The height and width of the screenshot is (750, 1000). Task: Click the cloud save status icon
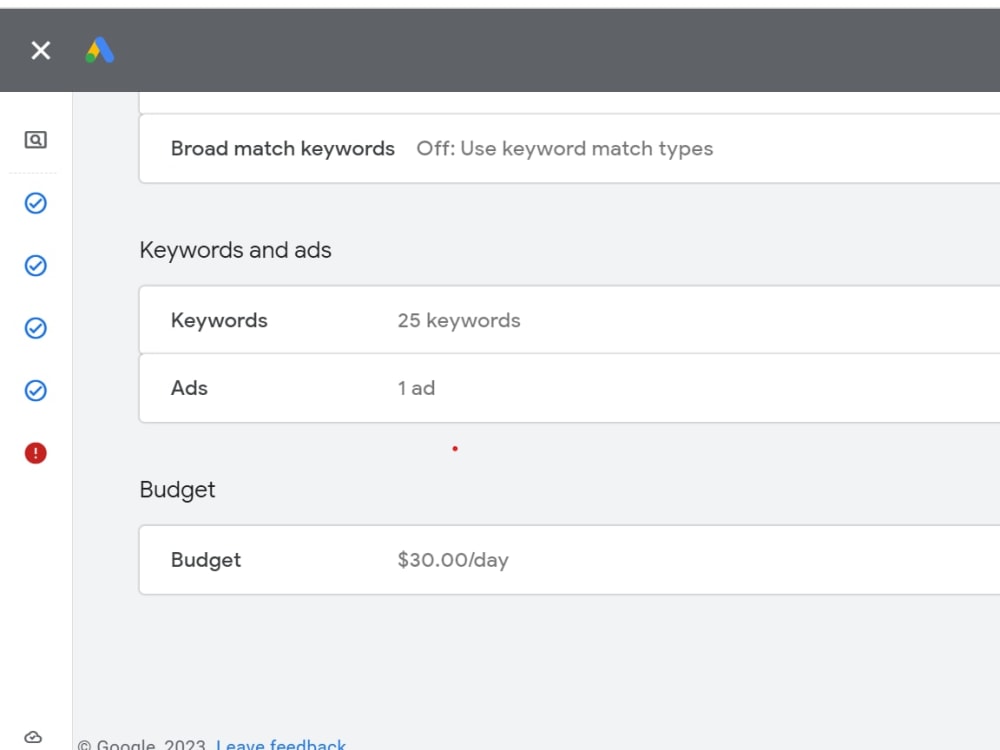click(33, 737)
